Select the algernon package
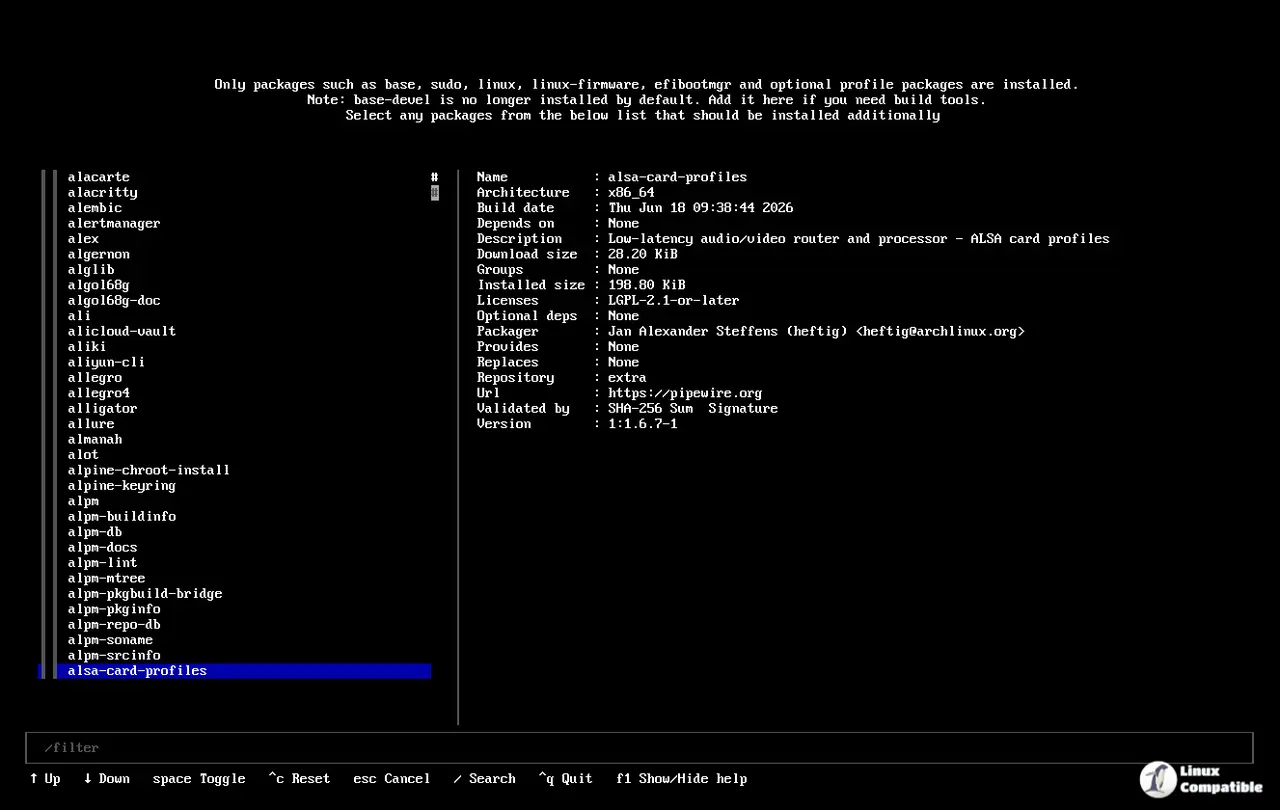Screen dimensions: 1280x810 pos(98,254)
